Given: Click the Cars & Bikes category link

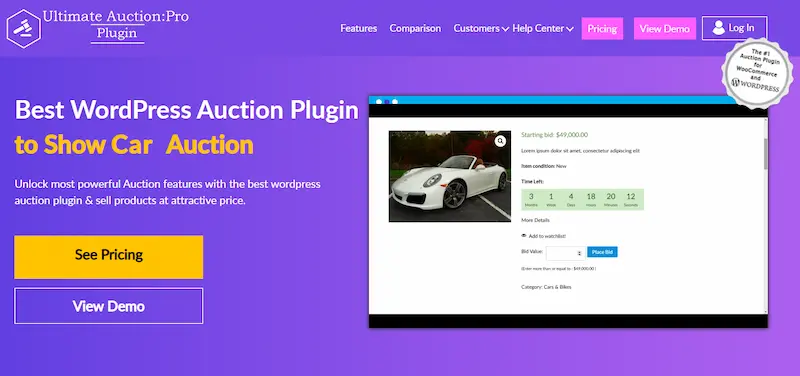Looking at the screenshot, I should click(x=558, y=287).
